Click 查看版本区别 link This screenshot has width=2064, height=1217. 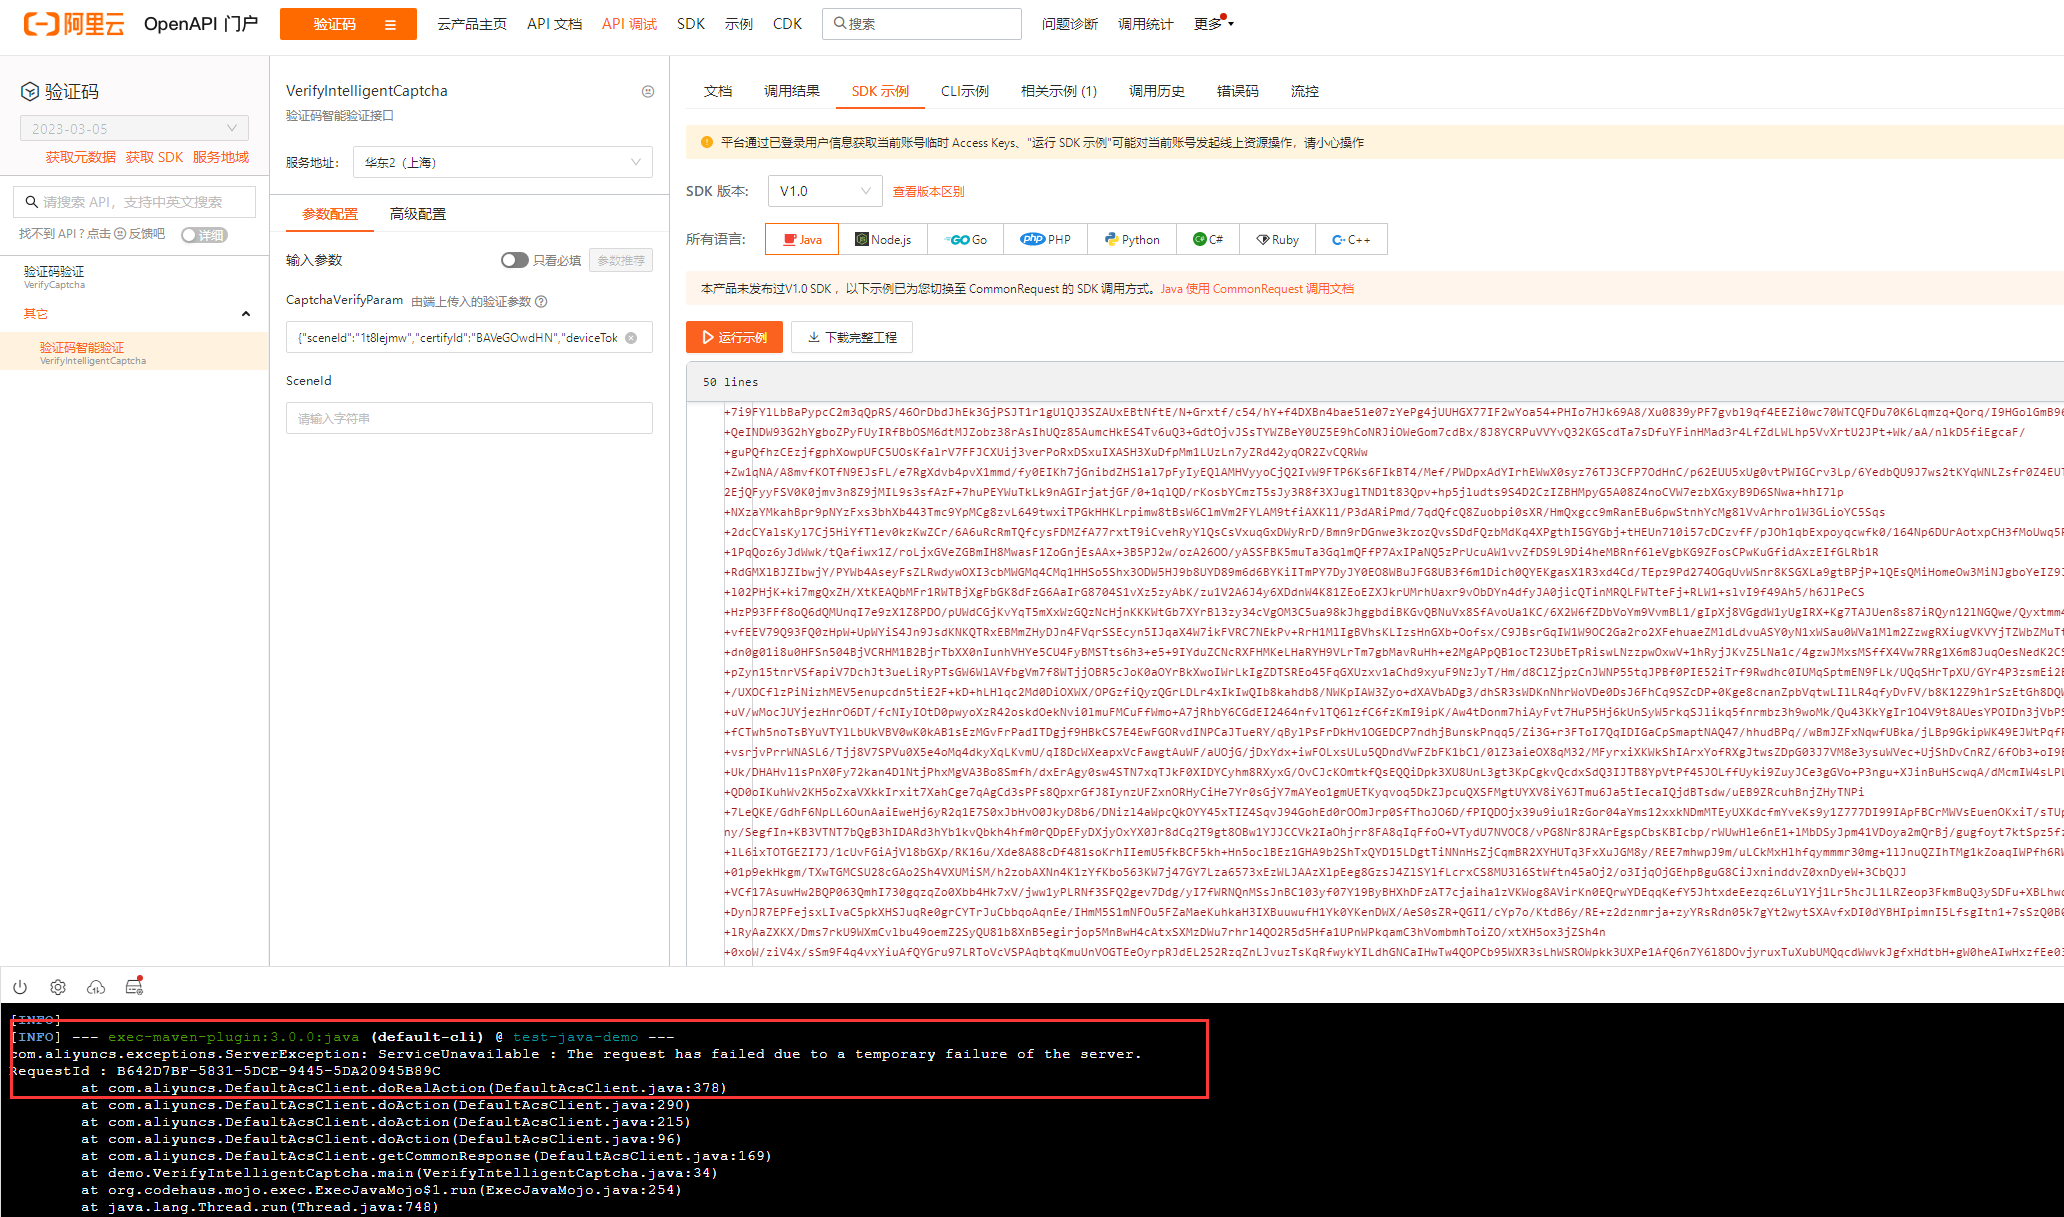[928, 192]
